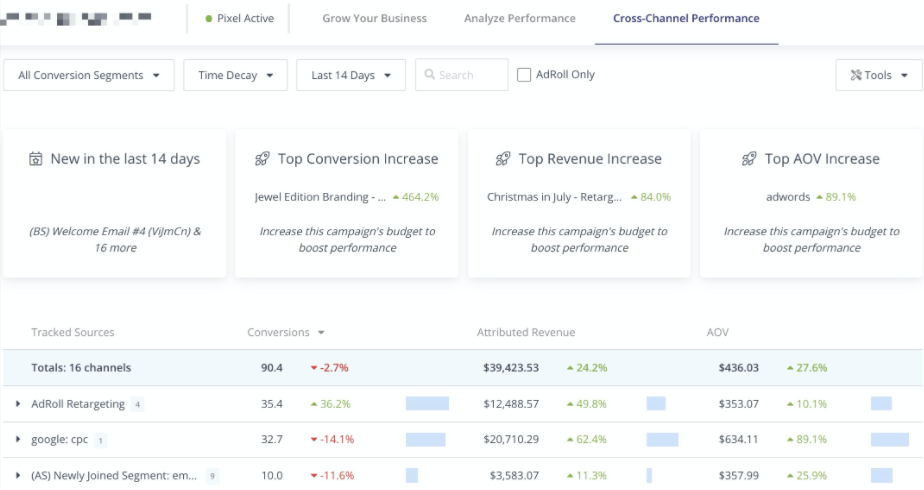Image resolution: width=924 pixels, height=490 pixels.
Task: Click the magnifier icon in the search box
Action: pos(430,75)
